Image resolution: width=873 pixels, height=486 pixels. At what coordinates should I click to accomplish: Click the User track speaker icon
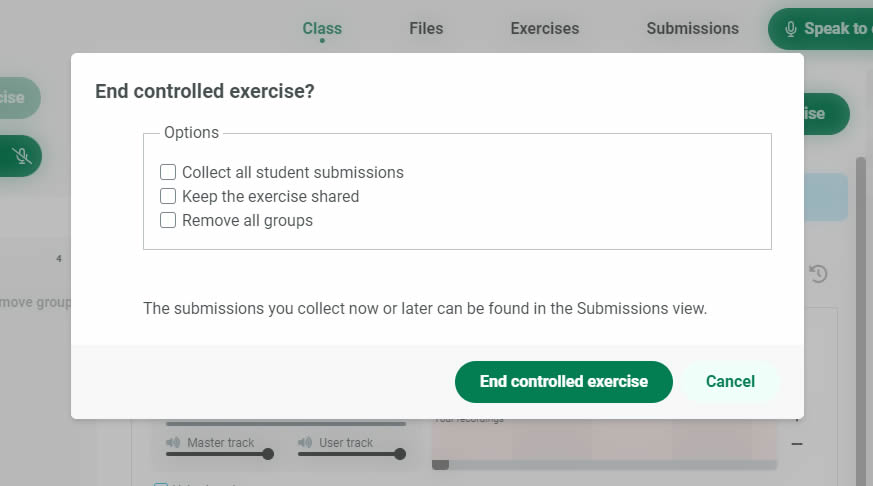pos(305,442)
